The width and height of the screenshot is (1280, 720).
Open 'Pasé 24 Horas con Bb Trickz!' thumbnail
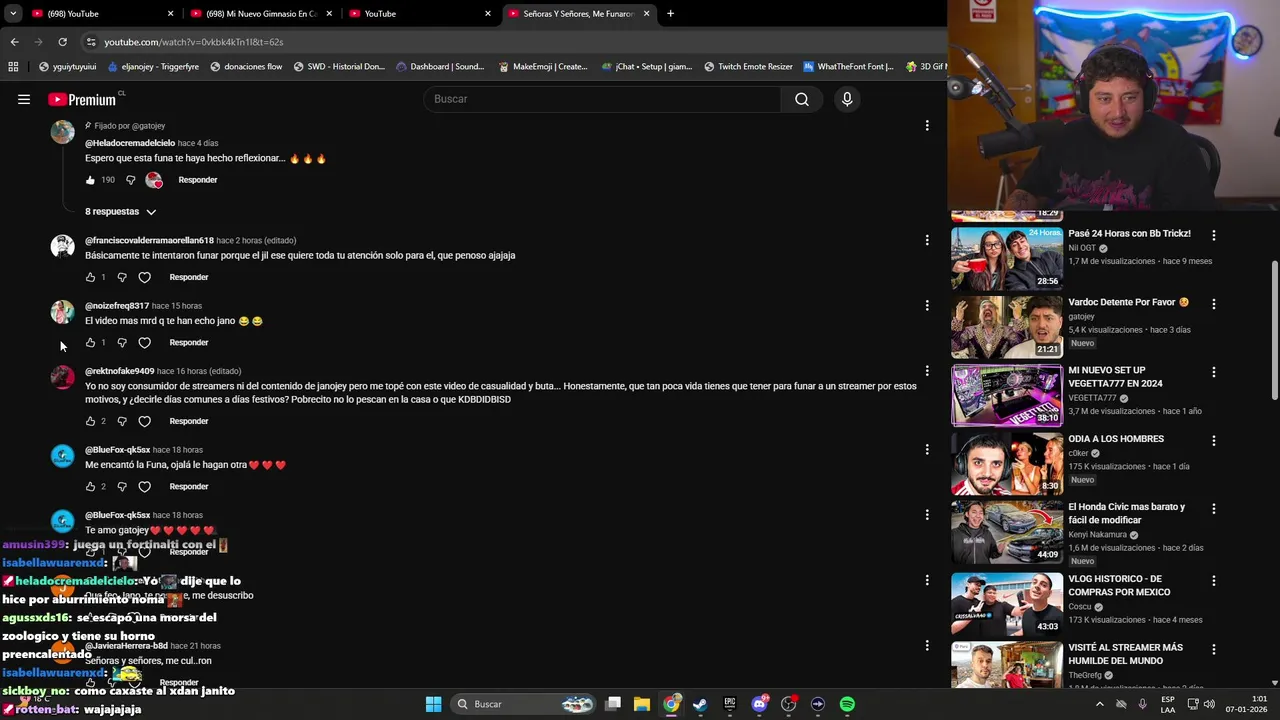tap(1006, 258)
